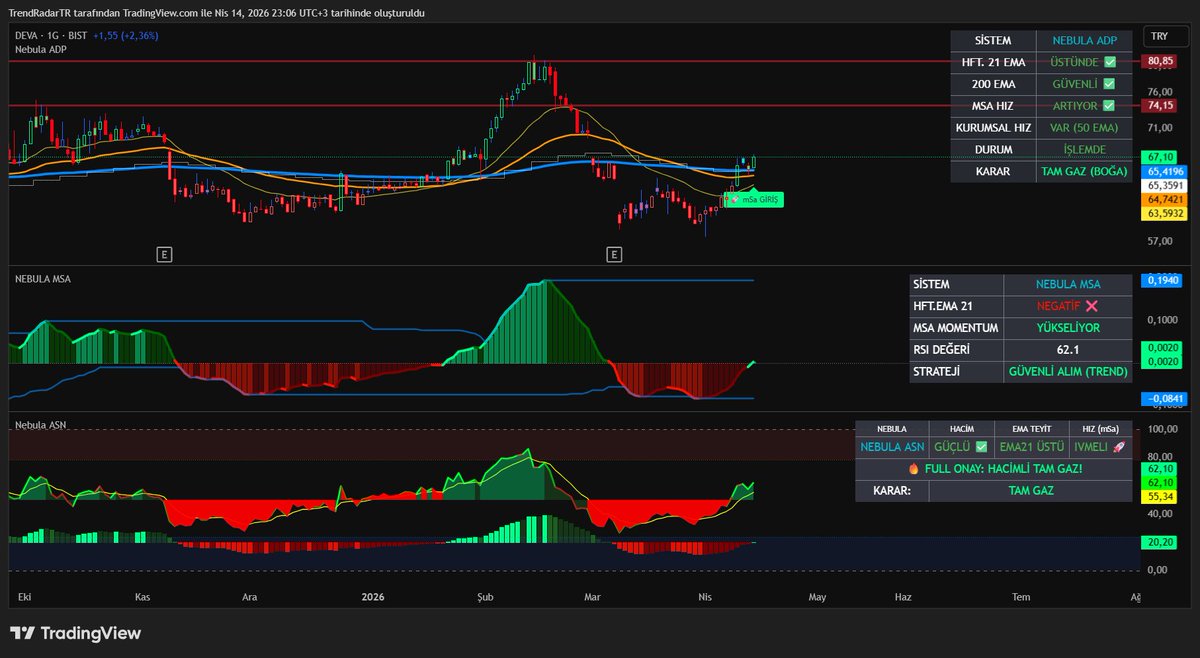
Task: Click the 55,34 yellow ASN label
Action: 1160,496
